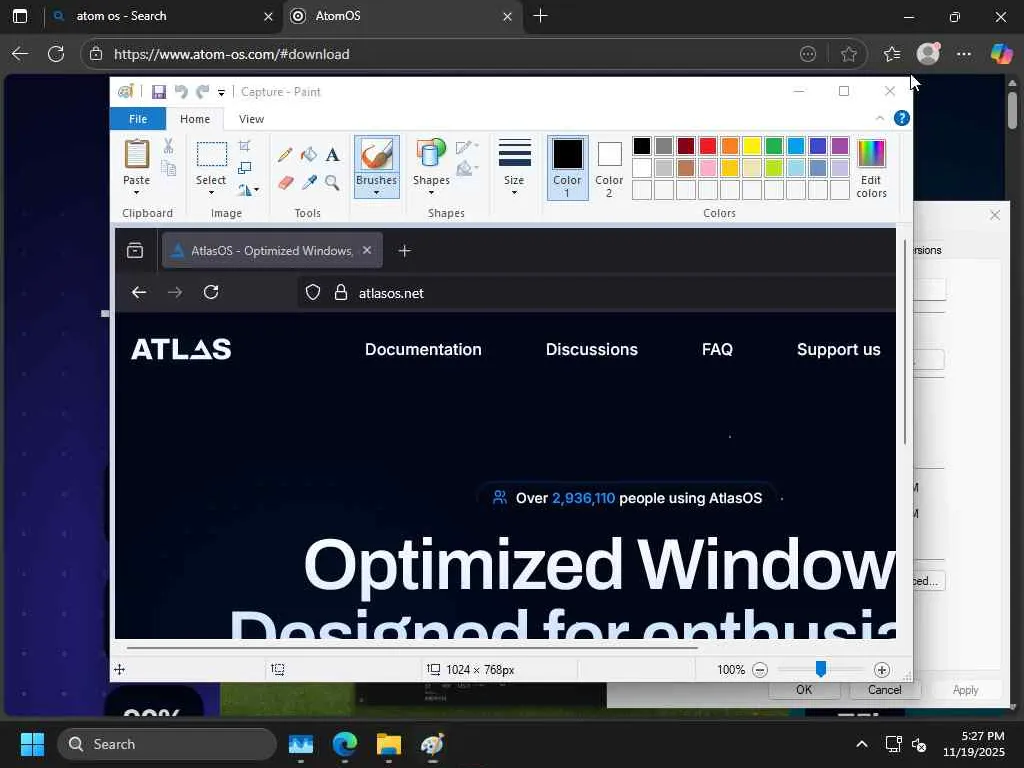Click the taskbar Search box
Screen dimensions: 1024x768
pos(167,744)
